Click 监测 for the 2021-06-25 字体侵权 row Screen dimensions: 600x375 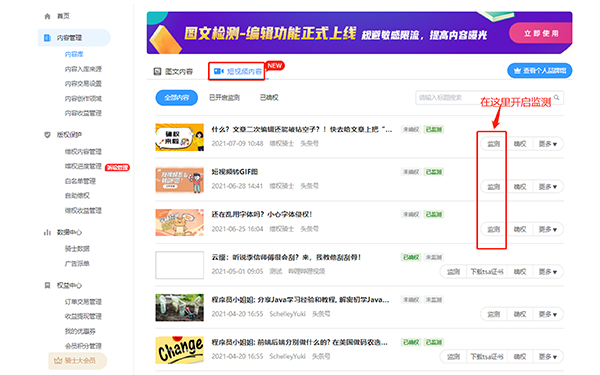coord(494,229)
